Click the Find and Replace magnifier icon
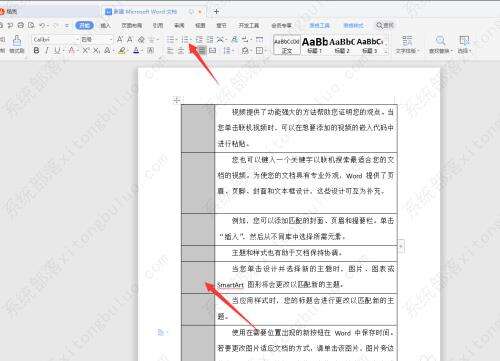 coord(440,40)
